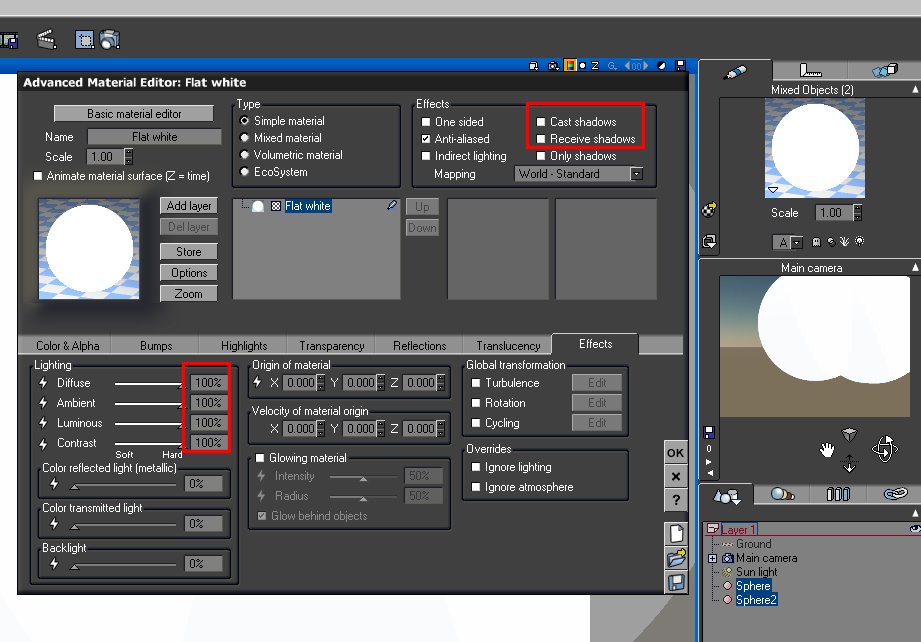
Task: Toggle Layer 1 visibility eye icon
Action: click(x=915, y=529)
